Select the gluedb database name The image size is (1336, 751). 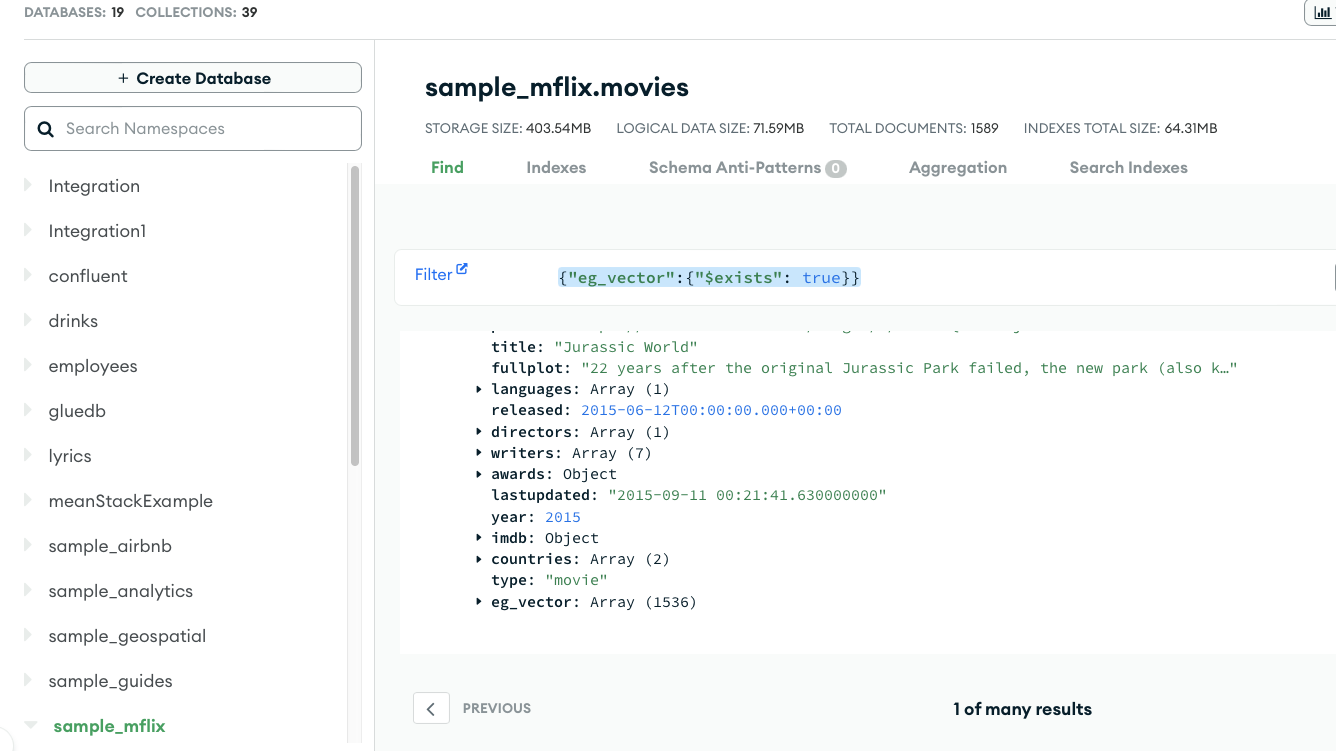point(77,411)
